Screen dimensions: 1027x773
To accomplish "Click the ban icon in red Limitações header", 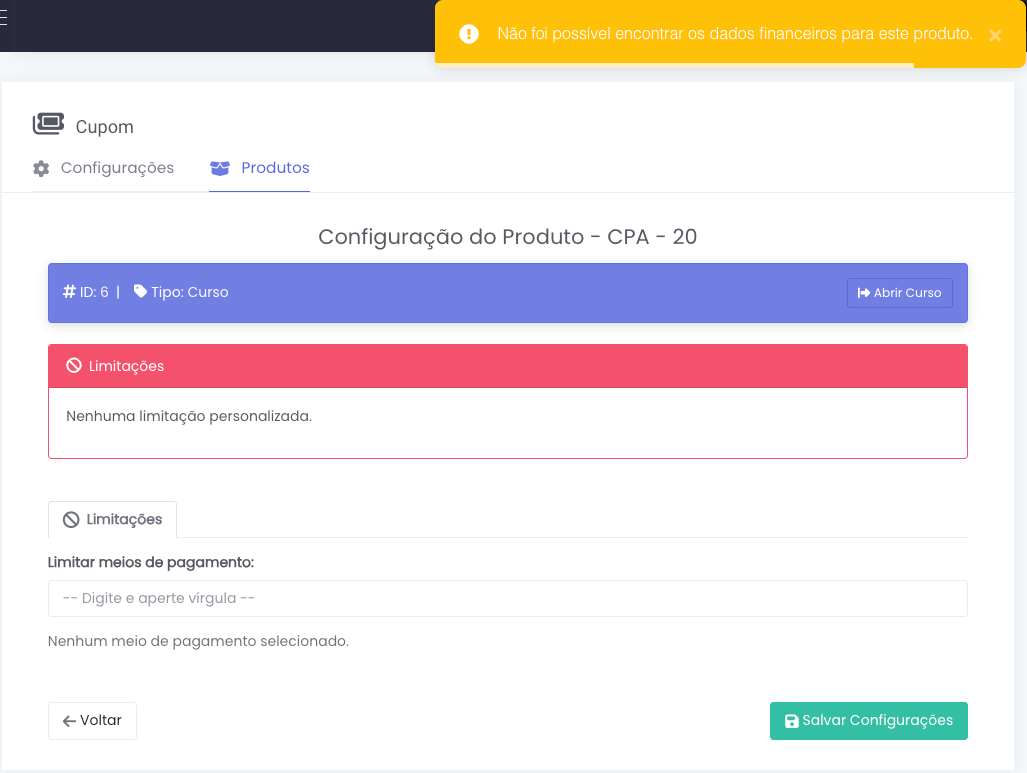I will [x=74, y=366].
